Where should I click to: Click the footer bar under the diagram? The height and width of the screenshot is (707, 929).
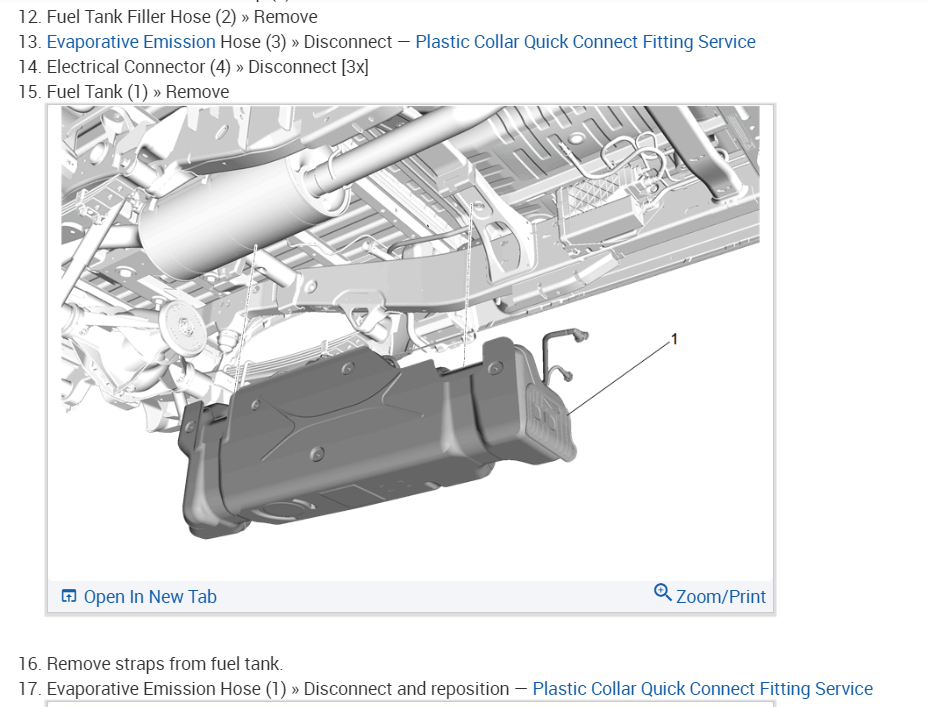click(411, 596)
